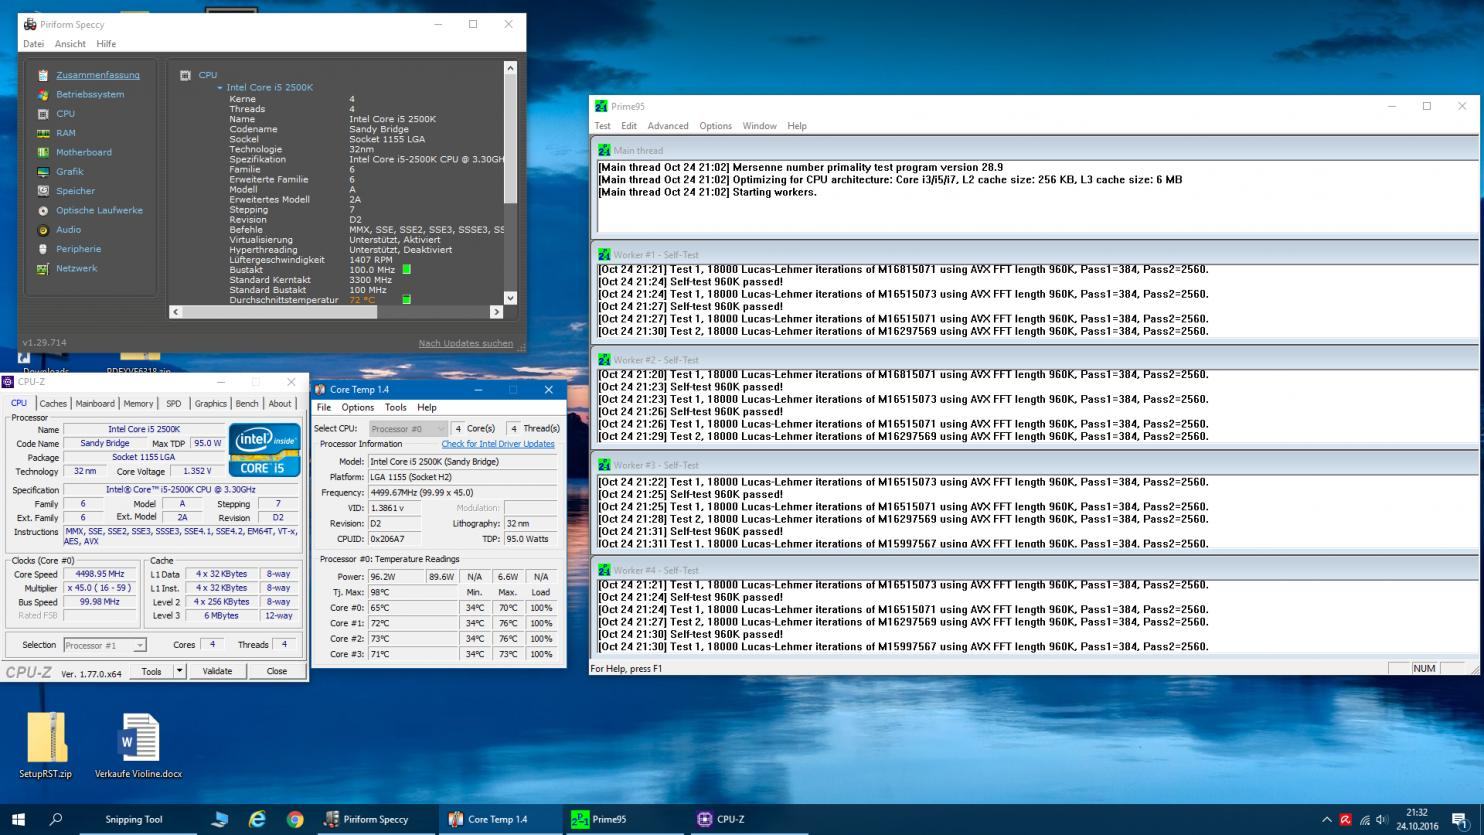Open the Peripherie icon in Speccy sidebar
The width and height of the screenshot is (1484, 835).
(x=43, y=249)
